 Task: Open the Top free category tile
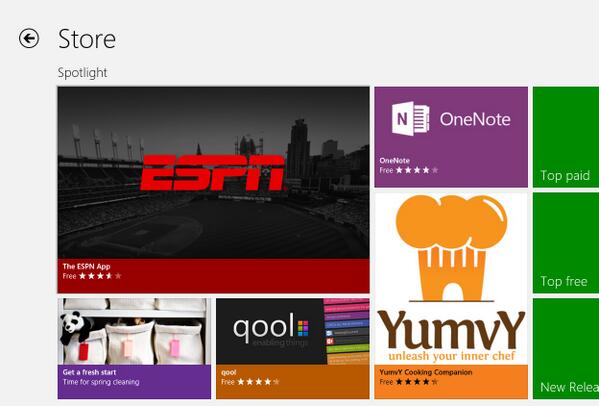point(566,243)
